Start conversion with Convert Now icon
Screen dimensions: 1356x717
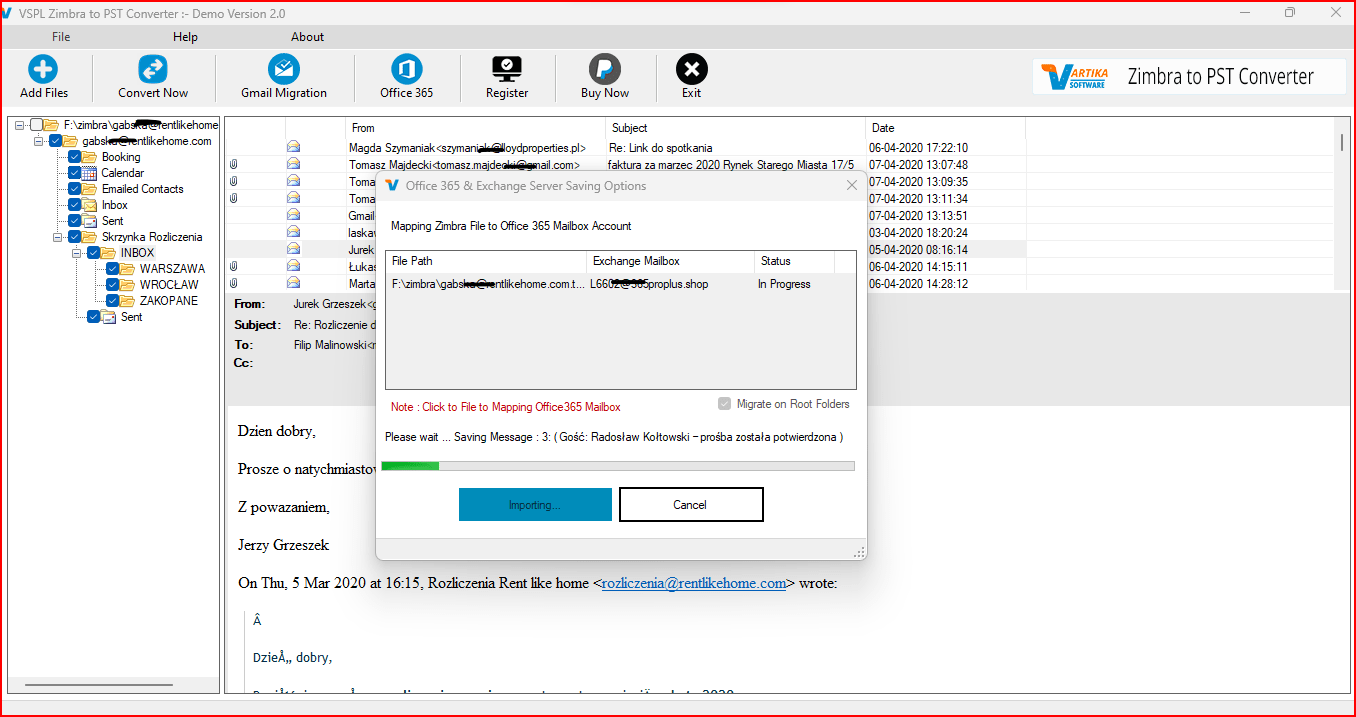coord(153,69)
